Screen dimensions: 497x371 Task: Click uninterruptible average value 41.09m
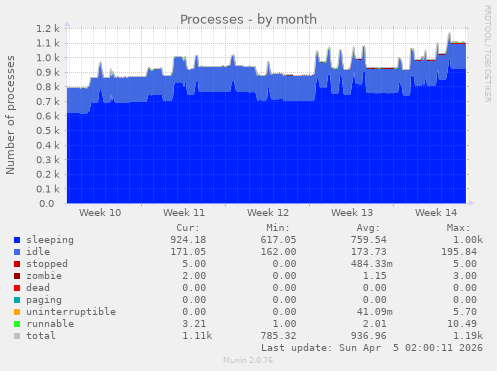374,312
